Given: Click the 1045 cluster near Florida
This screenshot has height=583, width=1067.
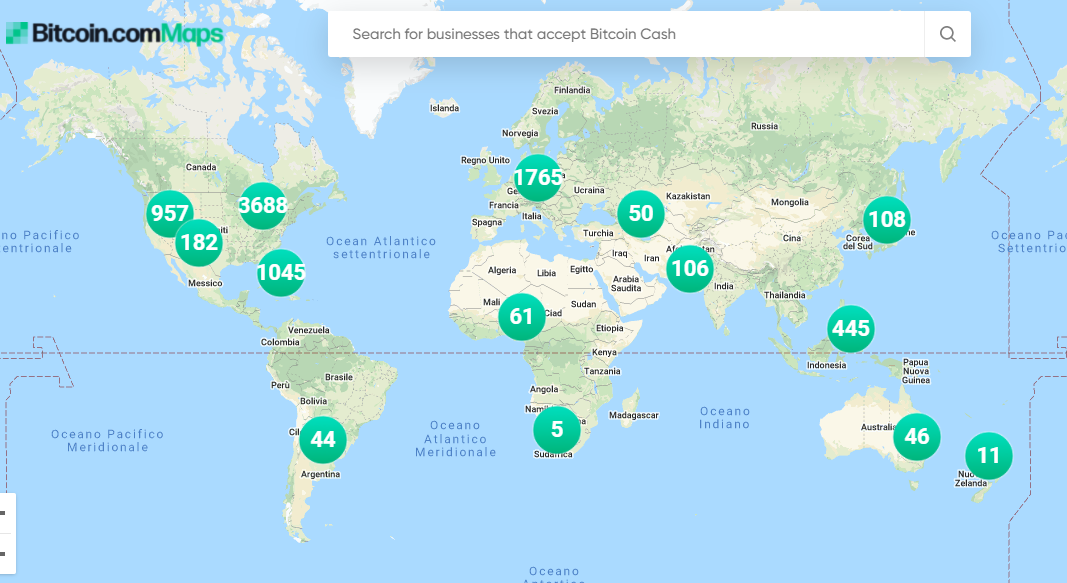Looking at the screenshot, I should 280,273.
